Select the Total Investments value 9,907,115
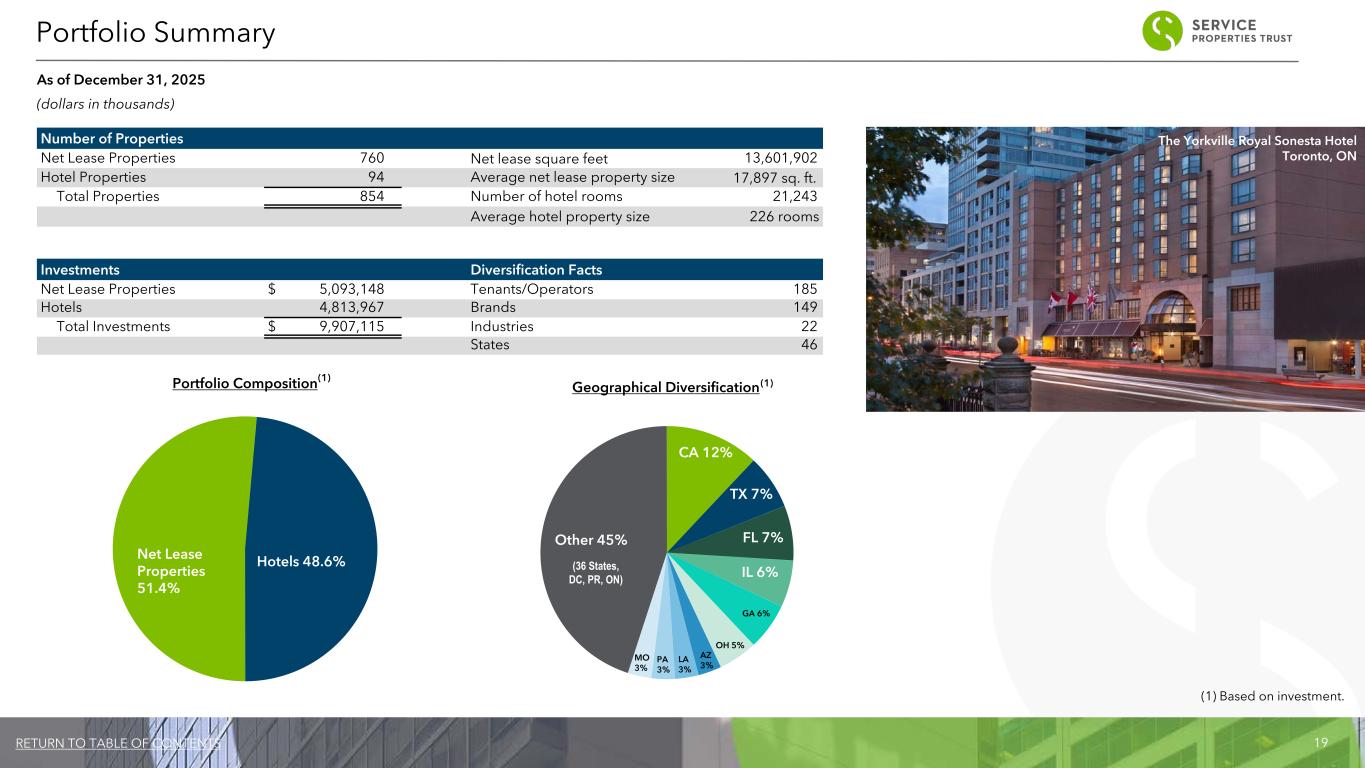Viewport: 1365px width, 768px height. 342,326
